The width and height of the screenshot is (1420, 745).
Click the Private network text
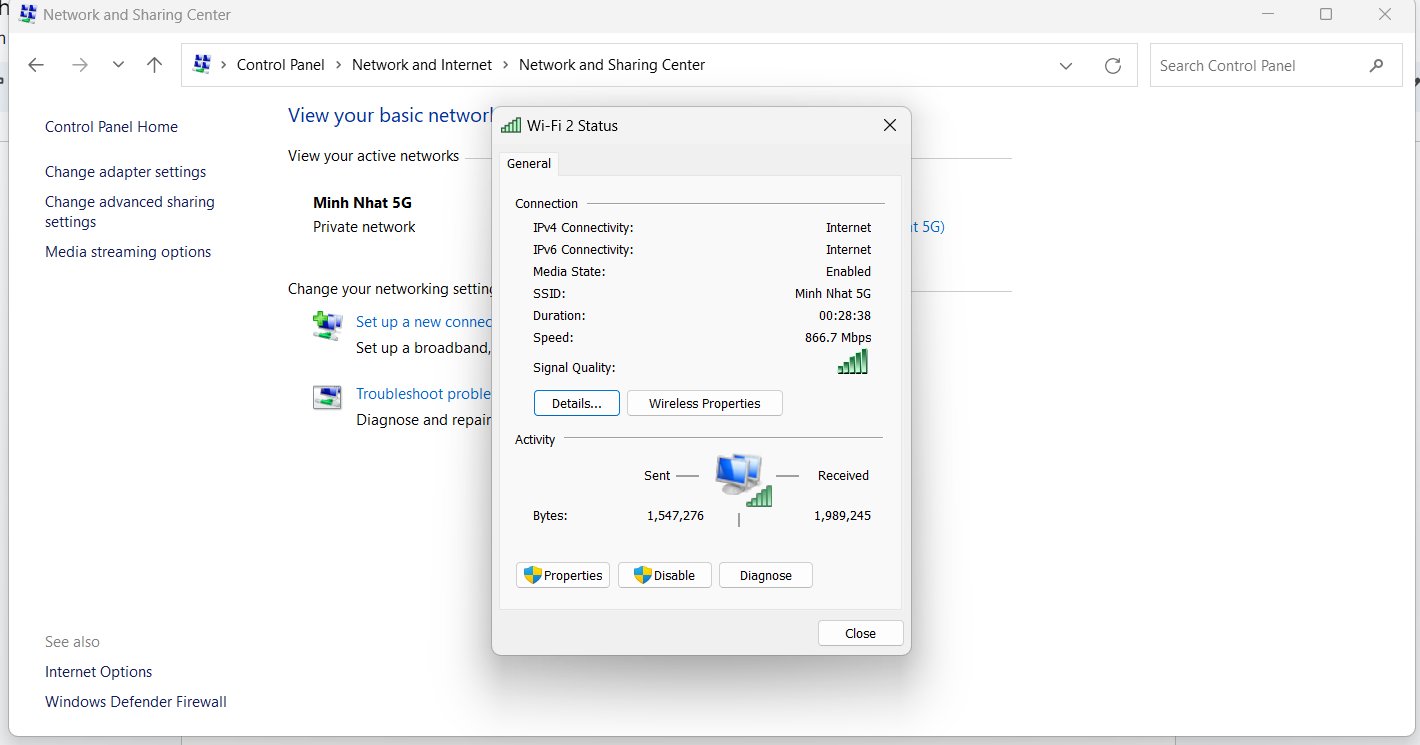pos(364,227)
